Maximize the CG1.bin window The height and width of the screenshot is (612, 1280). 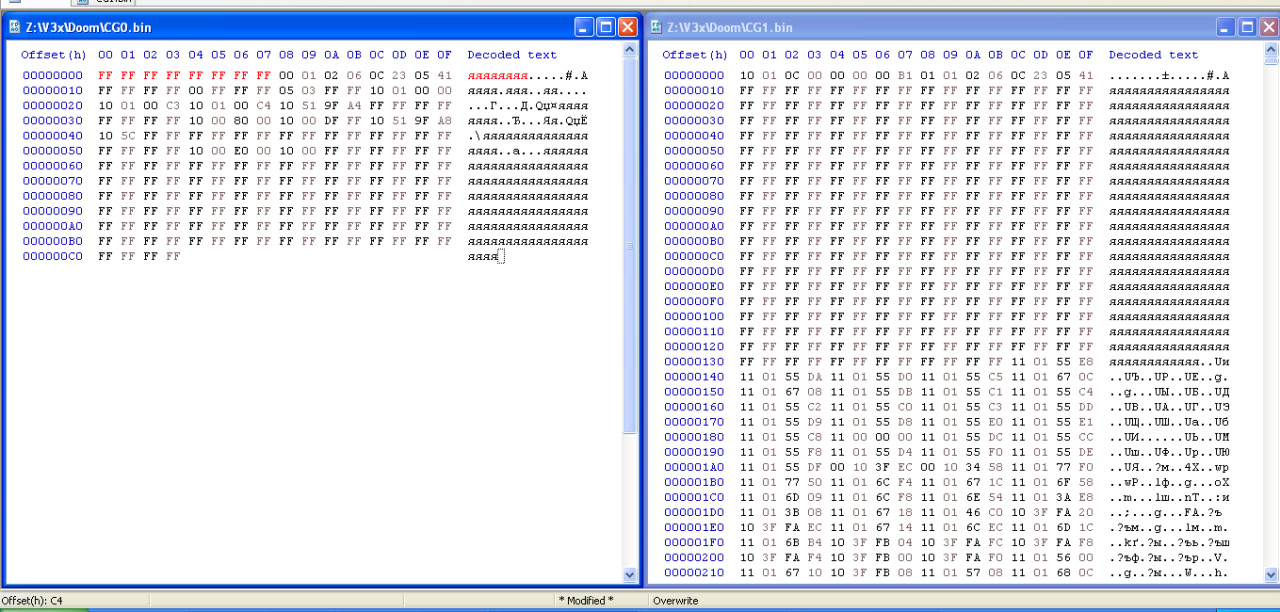1248,27
